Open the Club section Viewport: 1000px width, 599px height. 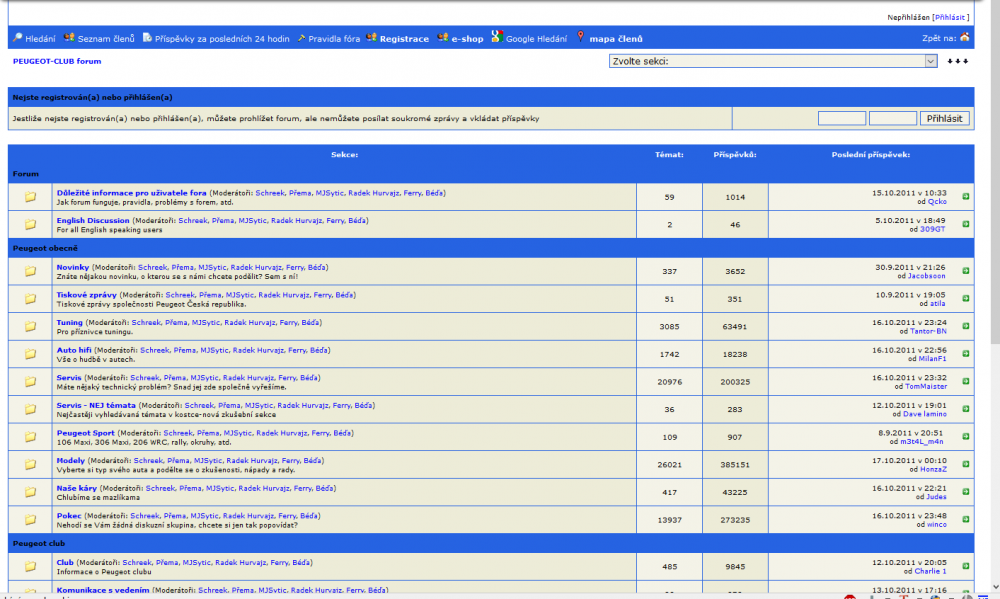coord(65,563)
